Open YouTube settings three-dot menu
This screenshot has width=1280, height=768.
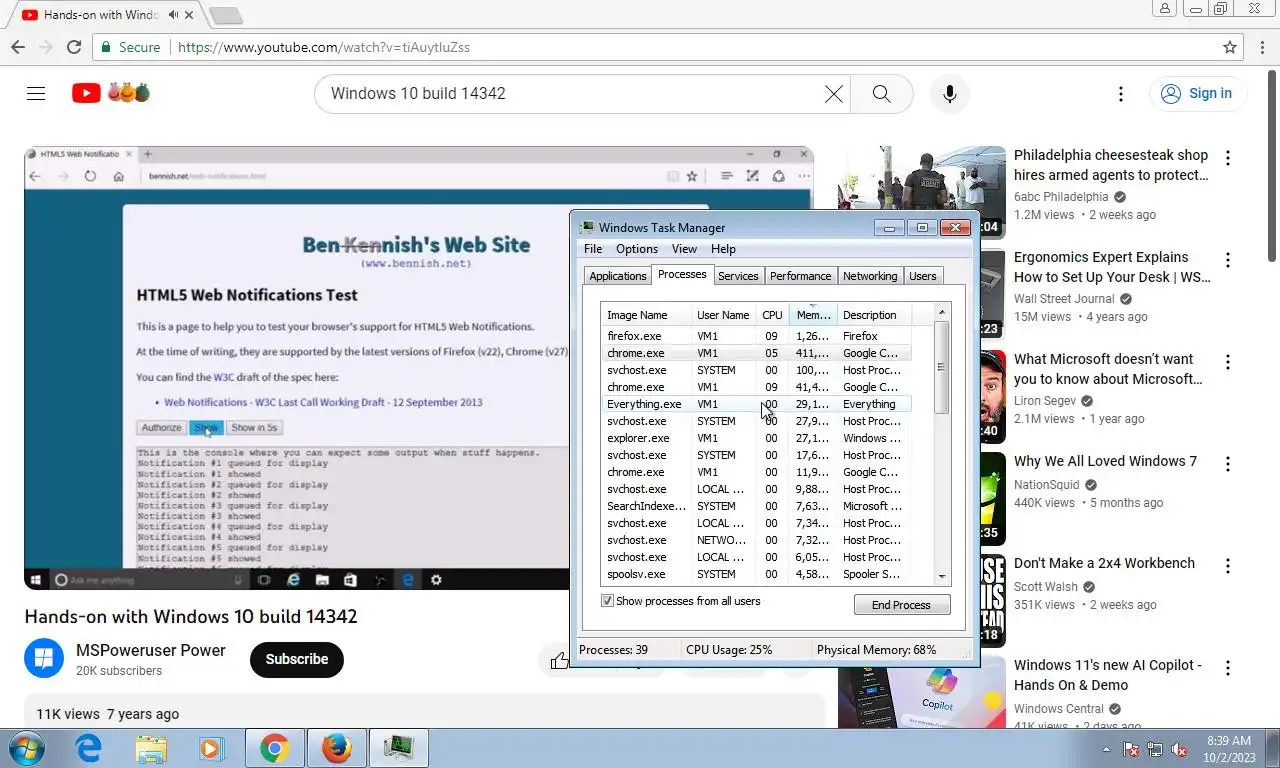click(1121, 93)
